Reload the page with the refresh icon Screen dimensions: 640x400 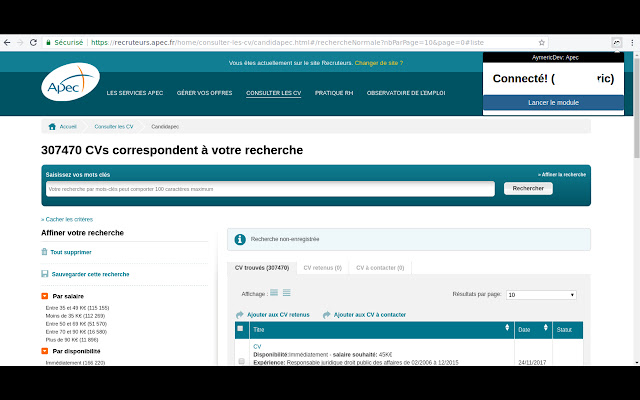(33, 42)
